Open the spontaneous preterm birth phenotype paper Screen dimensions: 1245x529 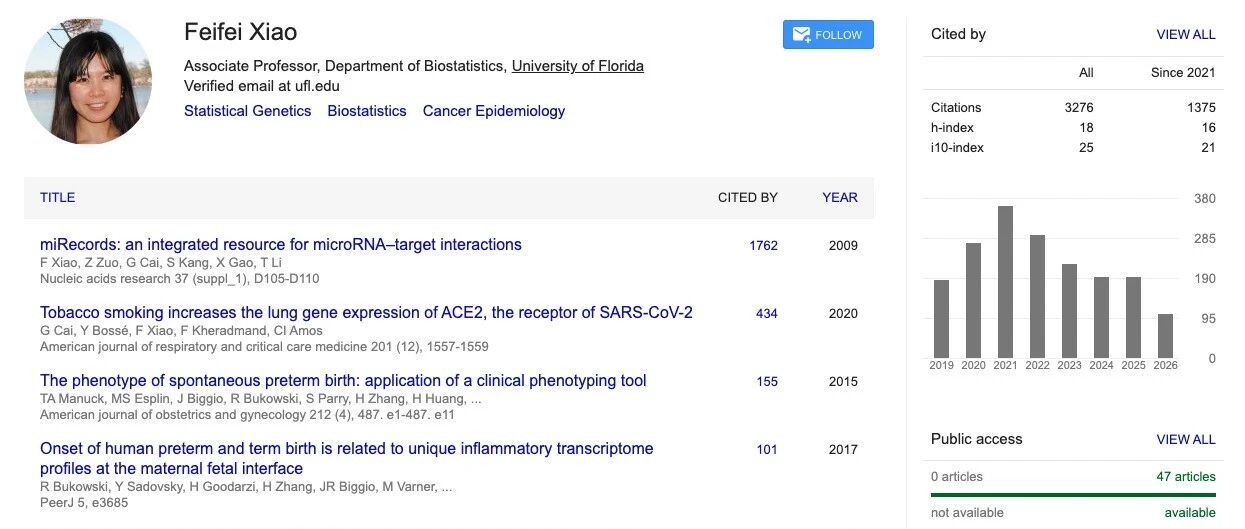343,381
